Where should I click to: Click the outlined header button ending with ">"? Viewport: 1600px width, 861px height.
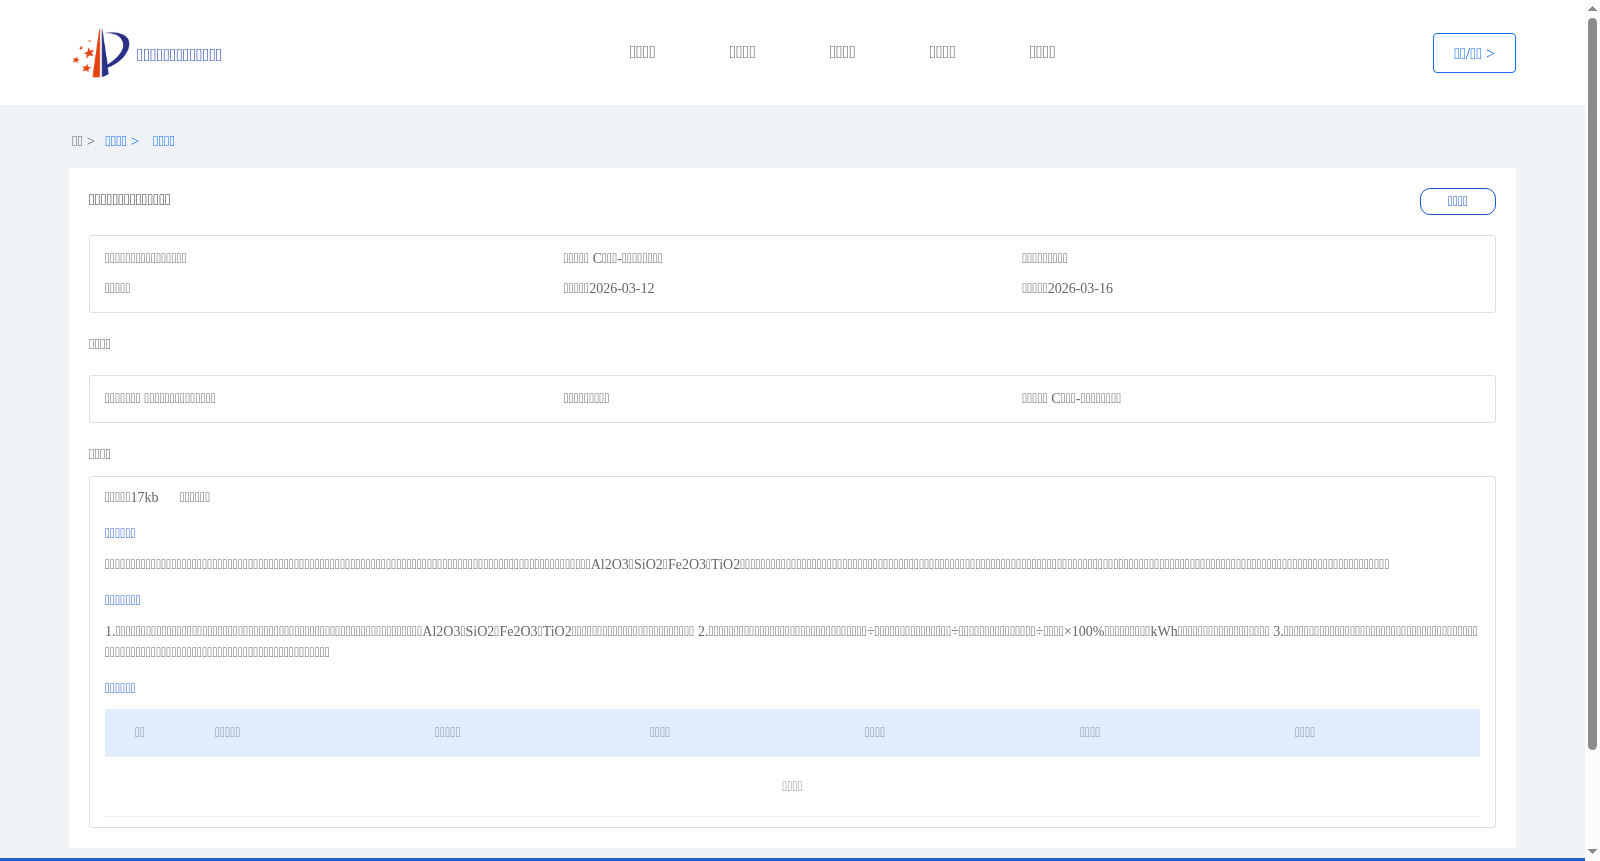coord(1474,53)
